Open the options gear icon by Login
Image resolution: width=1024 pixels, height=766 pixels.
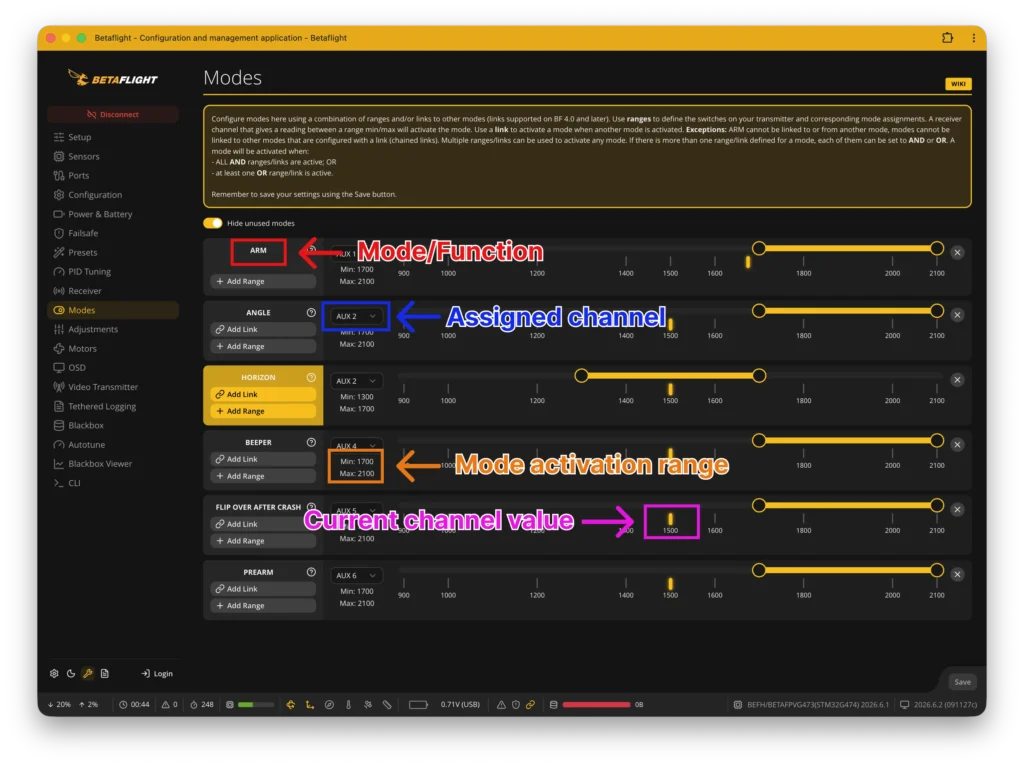point(54,673)
